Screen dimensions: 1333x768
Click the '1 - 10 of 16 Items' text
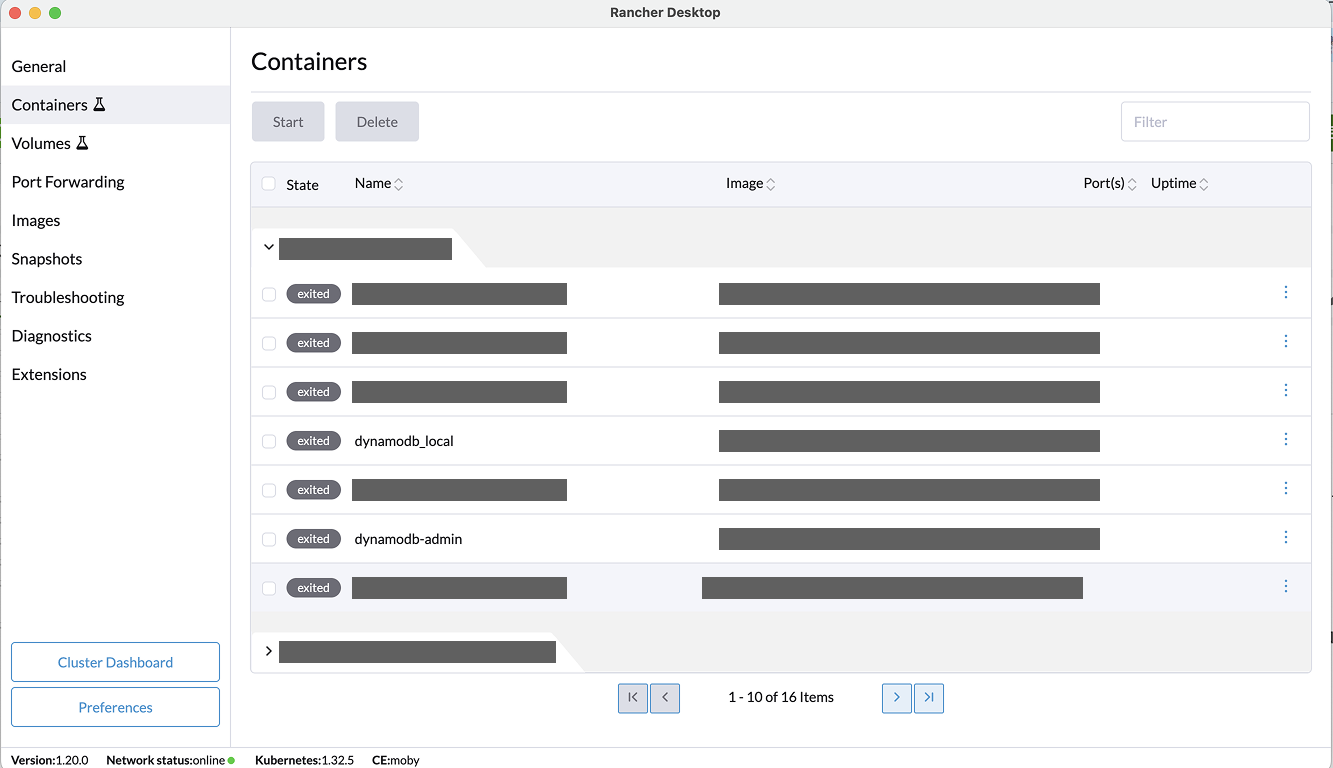[781, 697]
